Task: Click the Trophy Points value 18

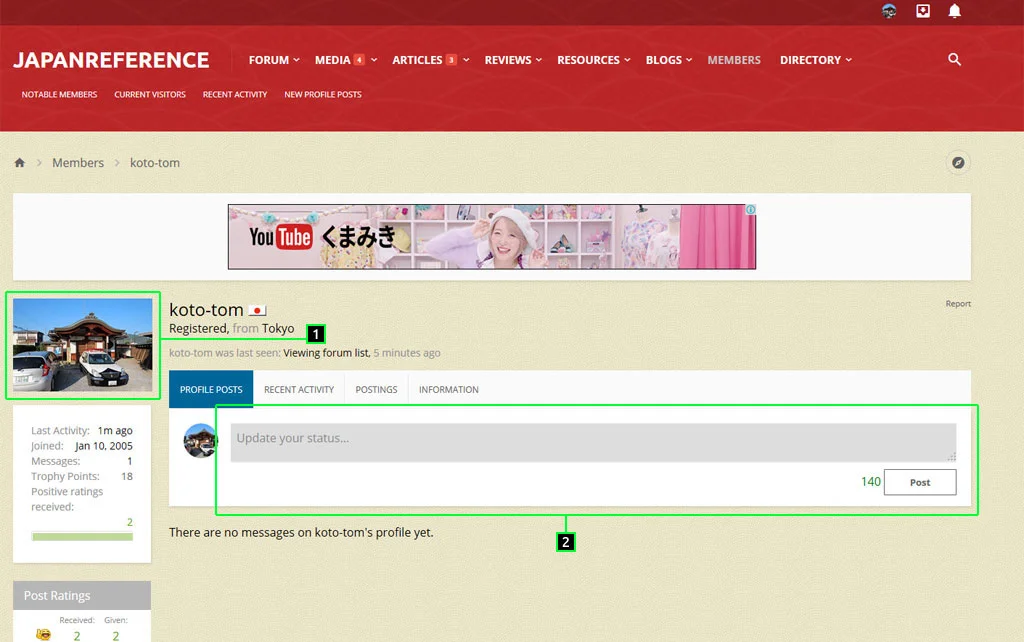Action: pos(127,476)
